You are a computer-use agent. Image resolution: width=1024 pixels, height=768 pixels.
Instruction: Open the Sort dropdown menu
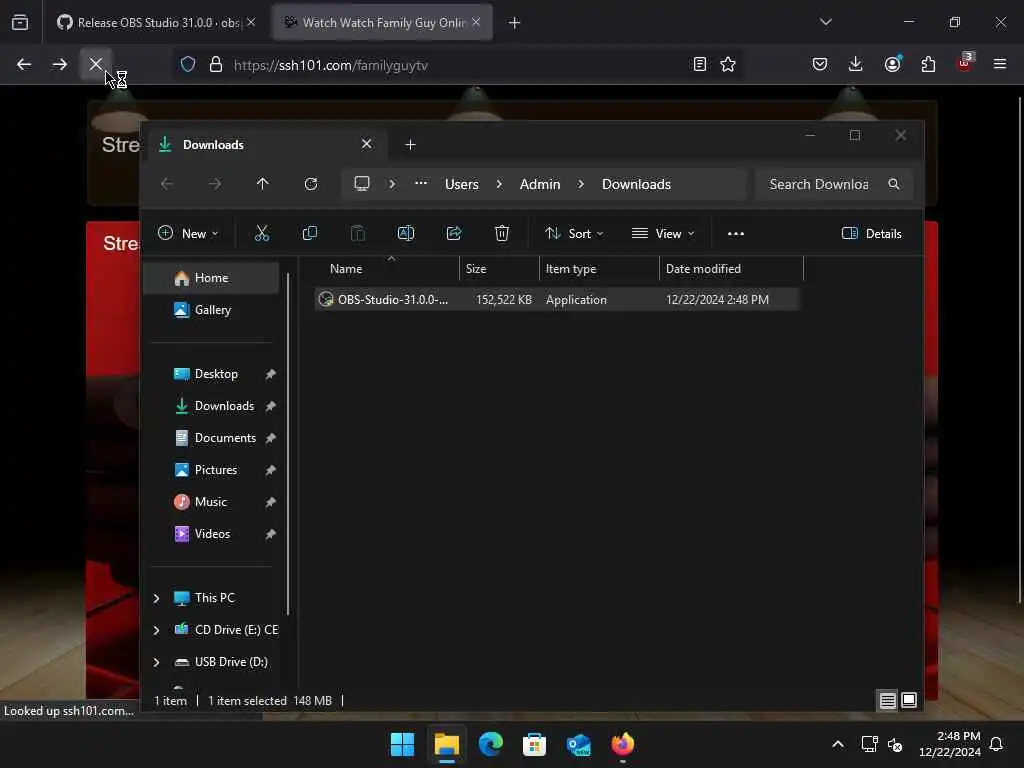[x=574, y=234]
